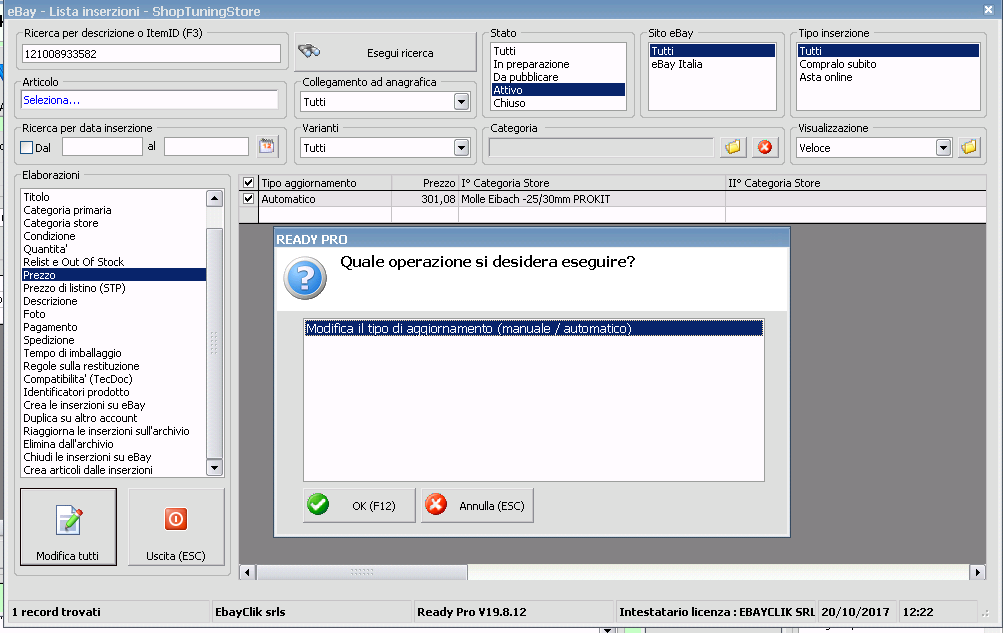This screenshot has width=1003, height=633.
Task: Select Compralo subito insertion type
Action: pos(888,64)
